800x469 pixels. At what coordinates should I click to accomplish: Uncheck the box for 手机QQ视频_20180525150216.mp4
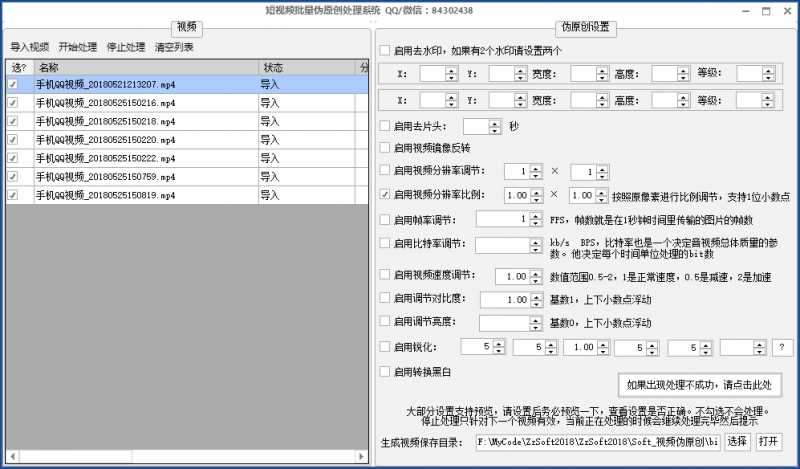point(13,103)
